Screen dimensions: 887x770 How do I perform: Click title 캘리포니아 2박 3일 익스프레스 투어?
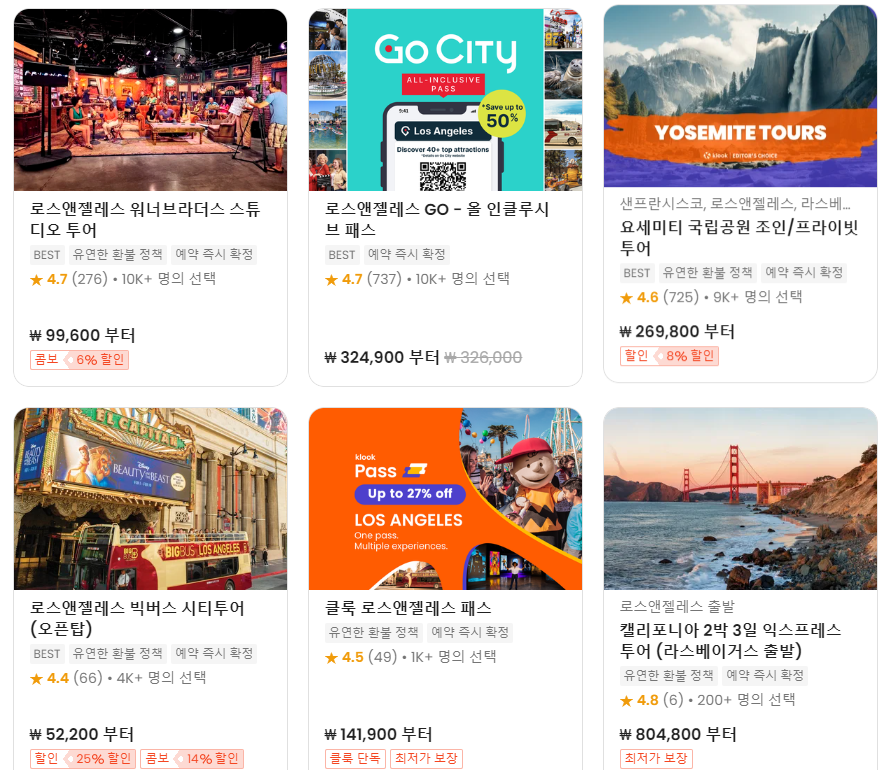[x=730, y=640]
